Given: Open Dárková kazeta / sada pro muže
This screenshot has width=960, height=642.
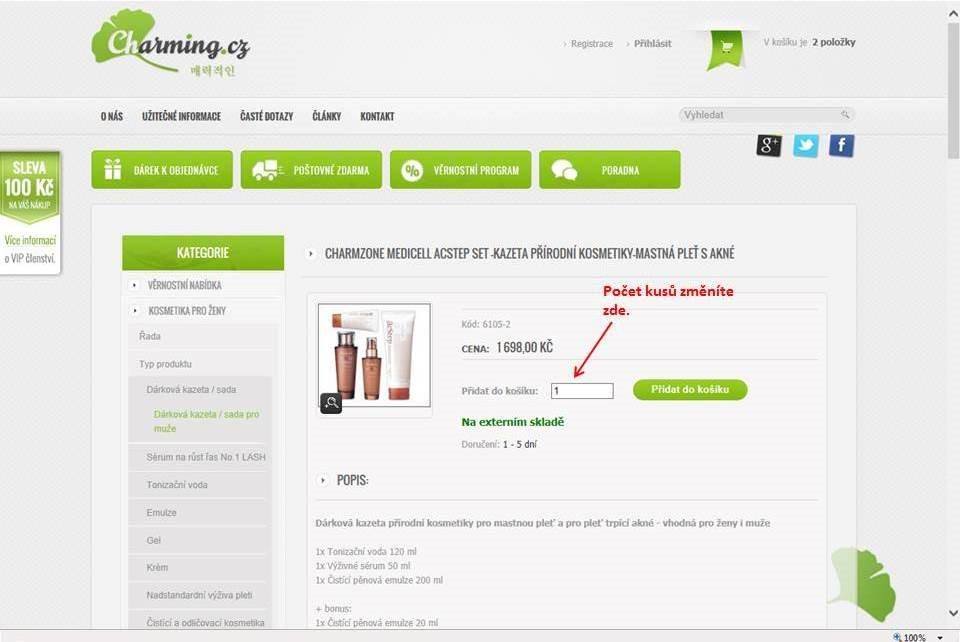Looking at the screenshot, I should 206,421.
